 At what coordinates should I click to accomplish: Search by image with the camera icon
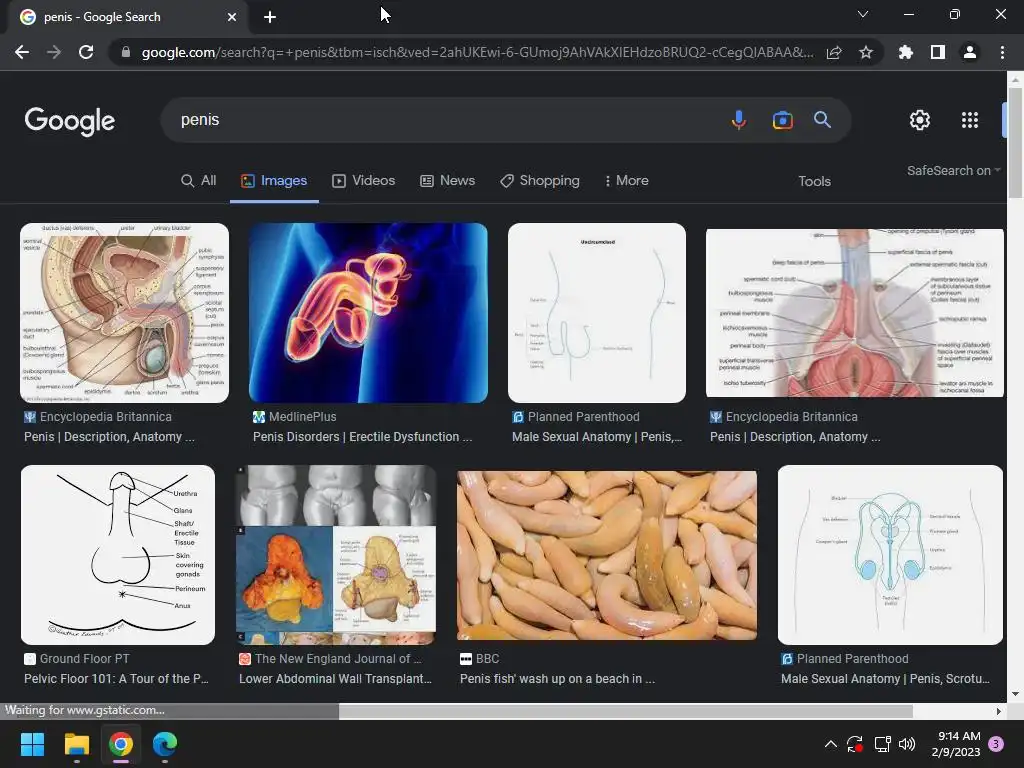tap(782, 120)
